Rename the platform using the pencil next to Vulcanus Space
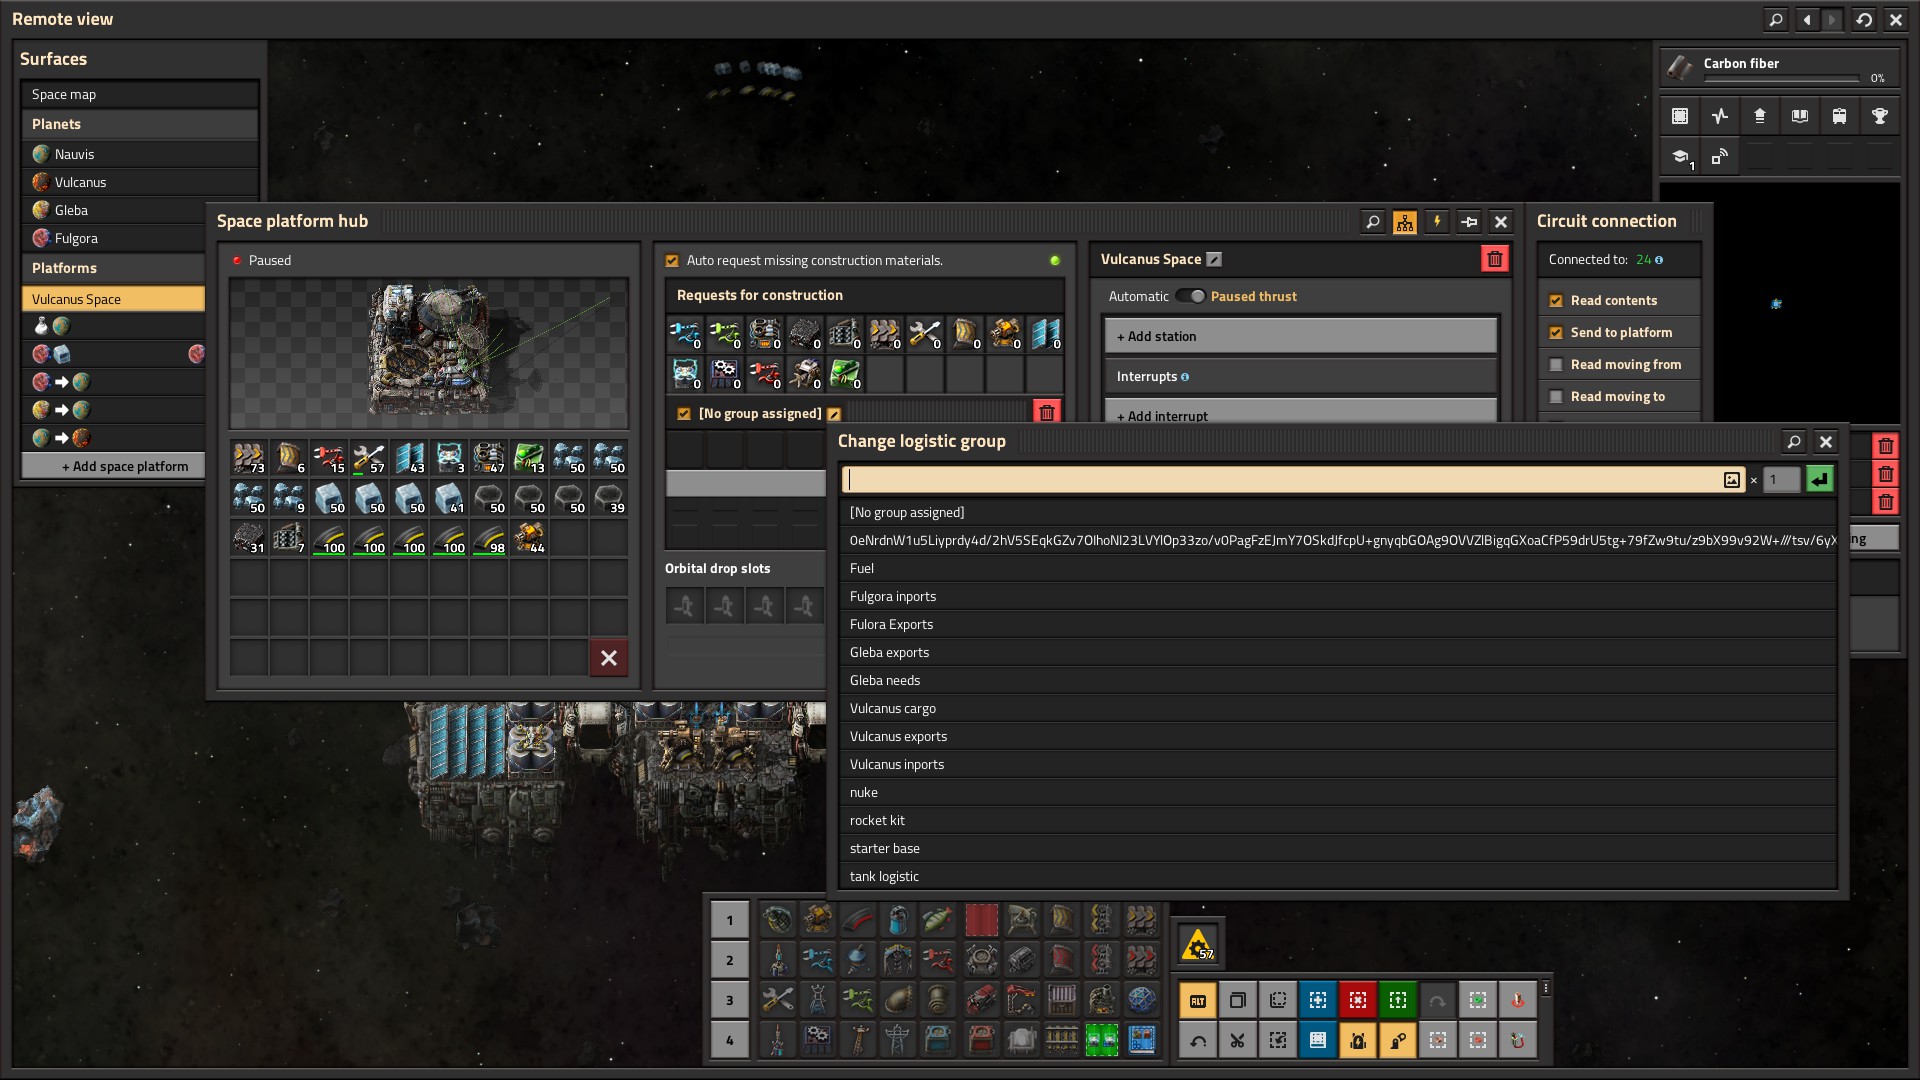 pyautogui.click(x=1214, y=260)
